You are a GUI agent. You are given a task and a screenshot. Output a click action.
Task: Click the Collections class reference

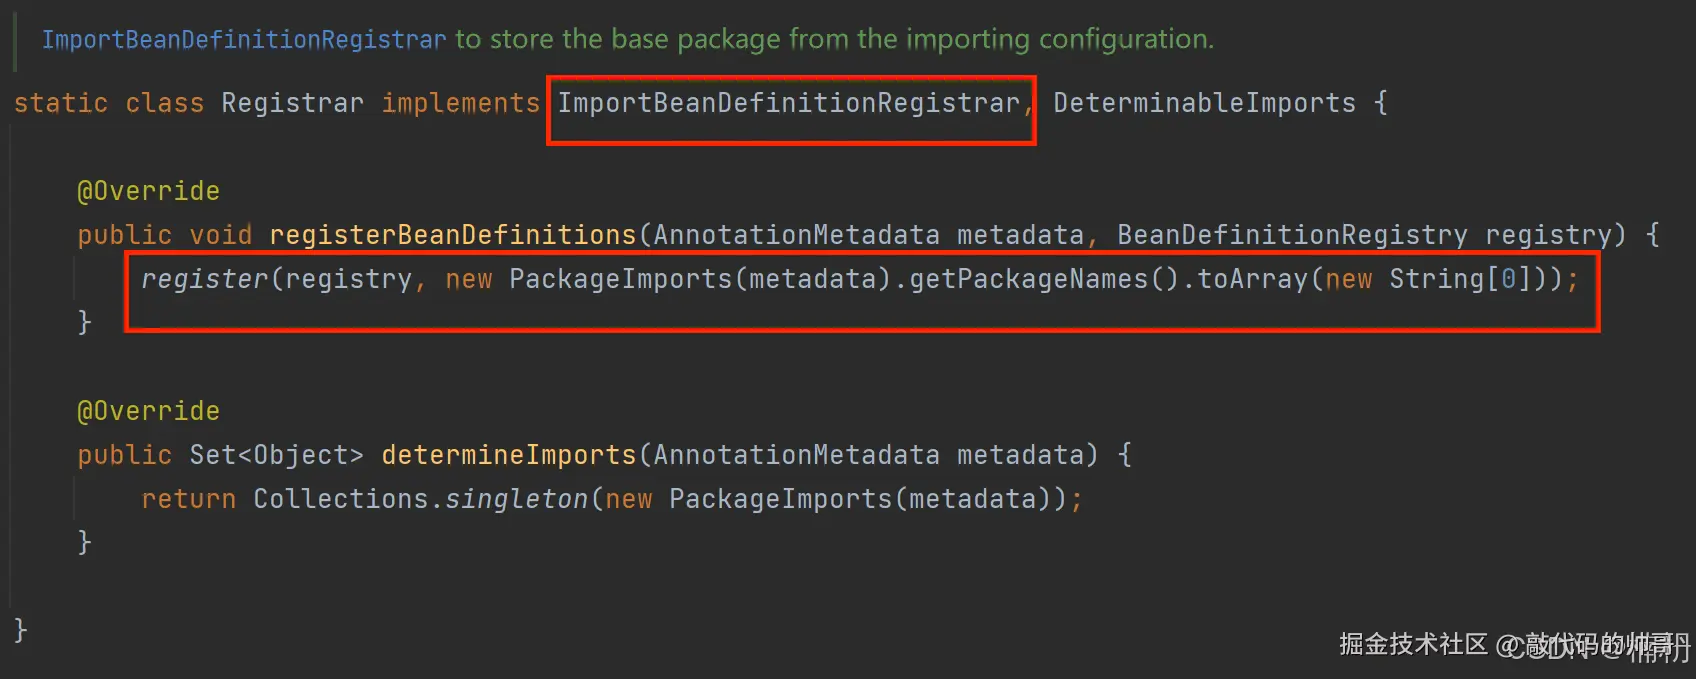(340, 499)
